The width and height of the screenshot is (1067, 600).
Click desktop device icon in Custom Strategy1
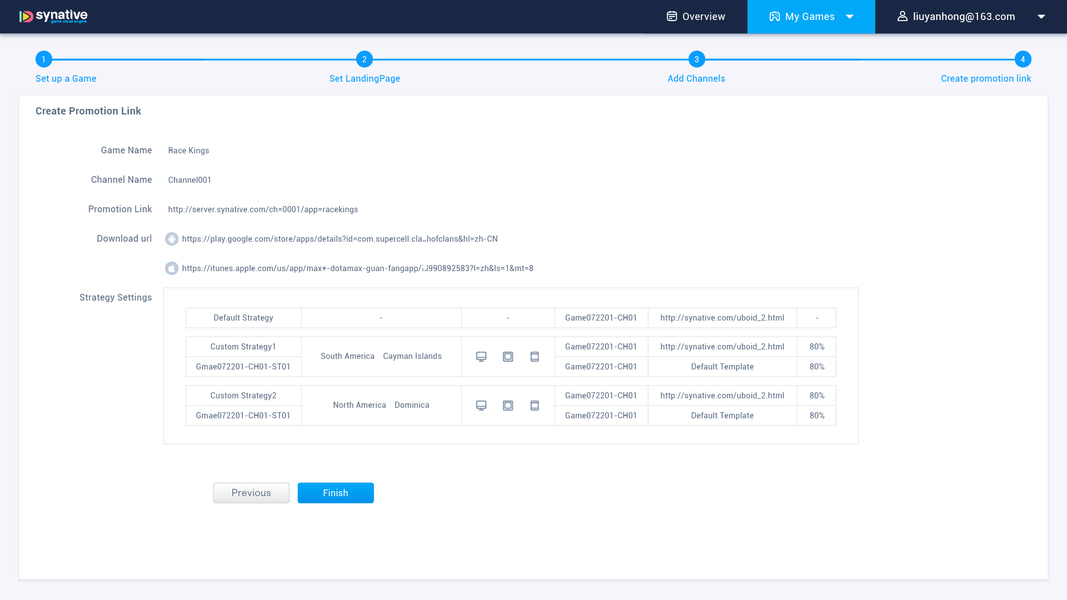[481, 356]
